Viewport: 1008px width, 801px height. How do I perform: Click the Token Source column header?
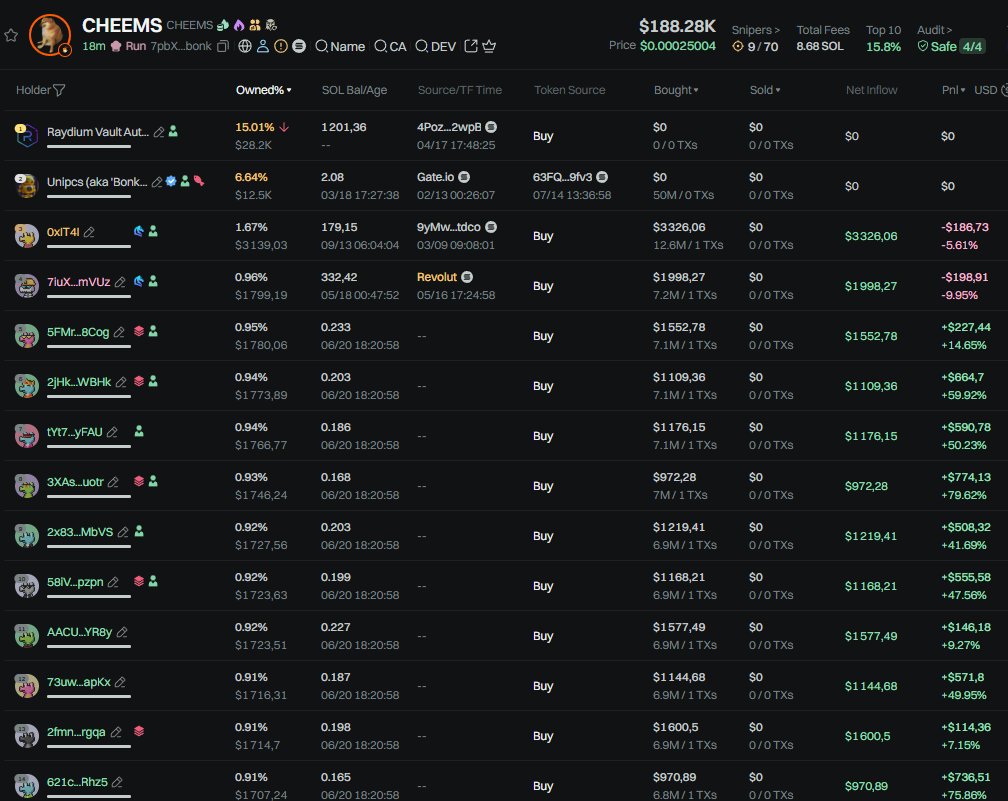click(570, 90)
